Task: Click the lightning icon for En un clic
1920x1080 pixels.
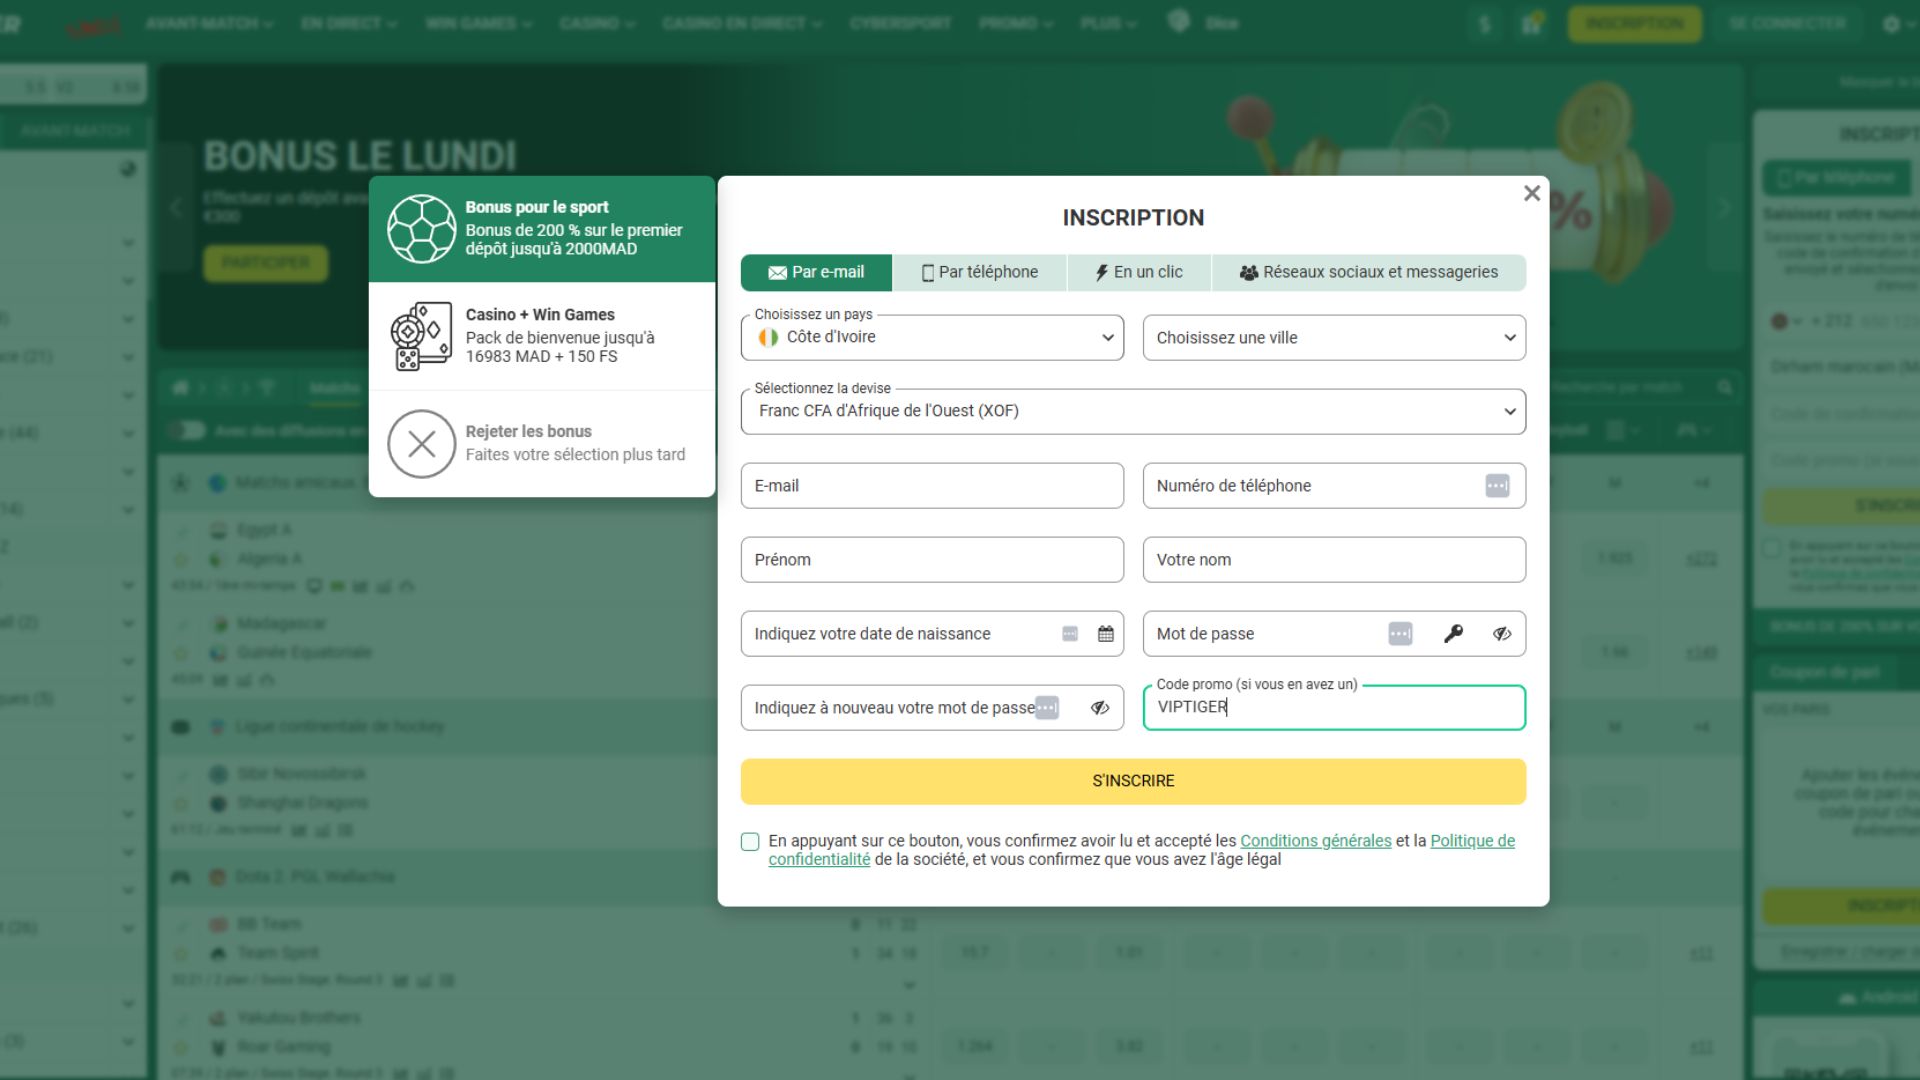Action: click(1101, 273)
